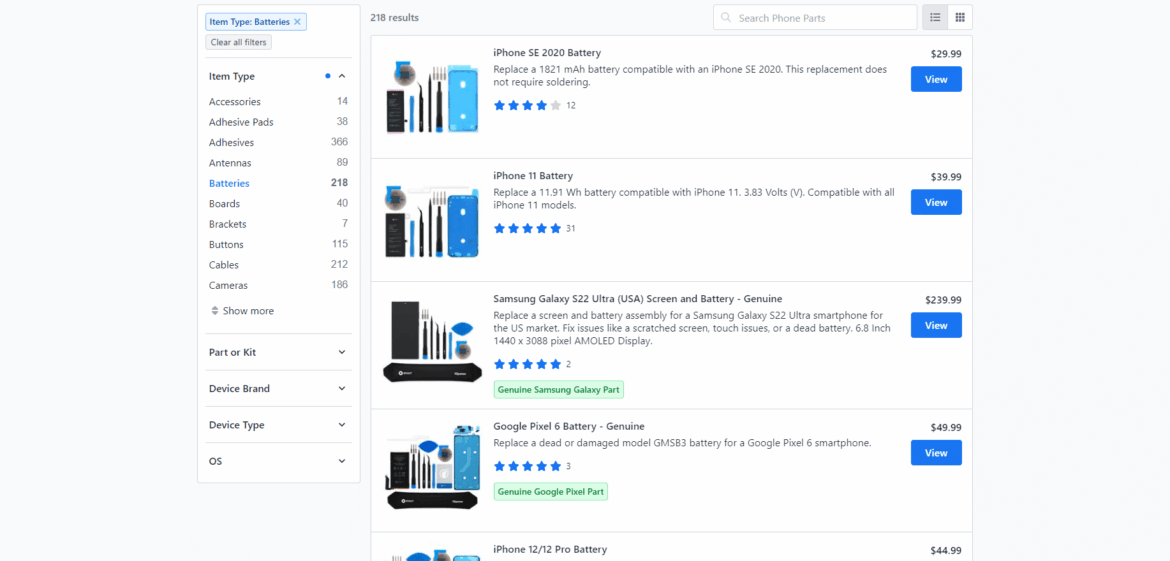Open the iPhone SE 2020 Battery thumbnail
This screenshot has height=561, width=1170.
tap(432, 97)
